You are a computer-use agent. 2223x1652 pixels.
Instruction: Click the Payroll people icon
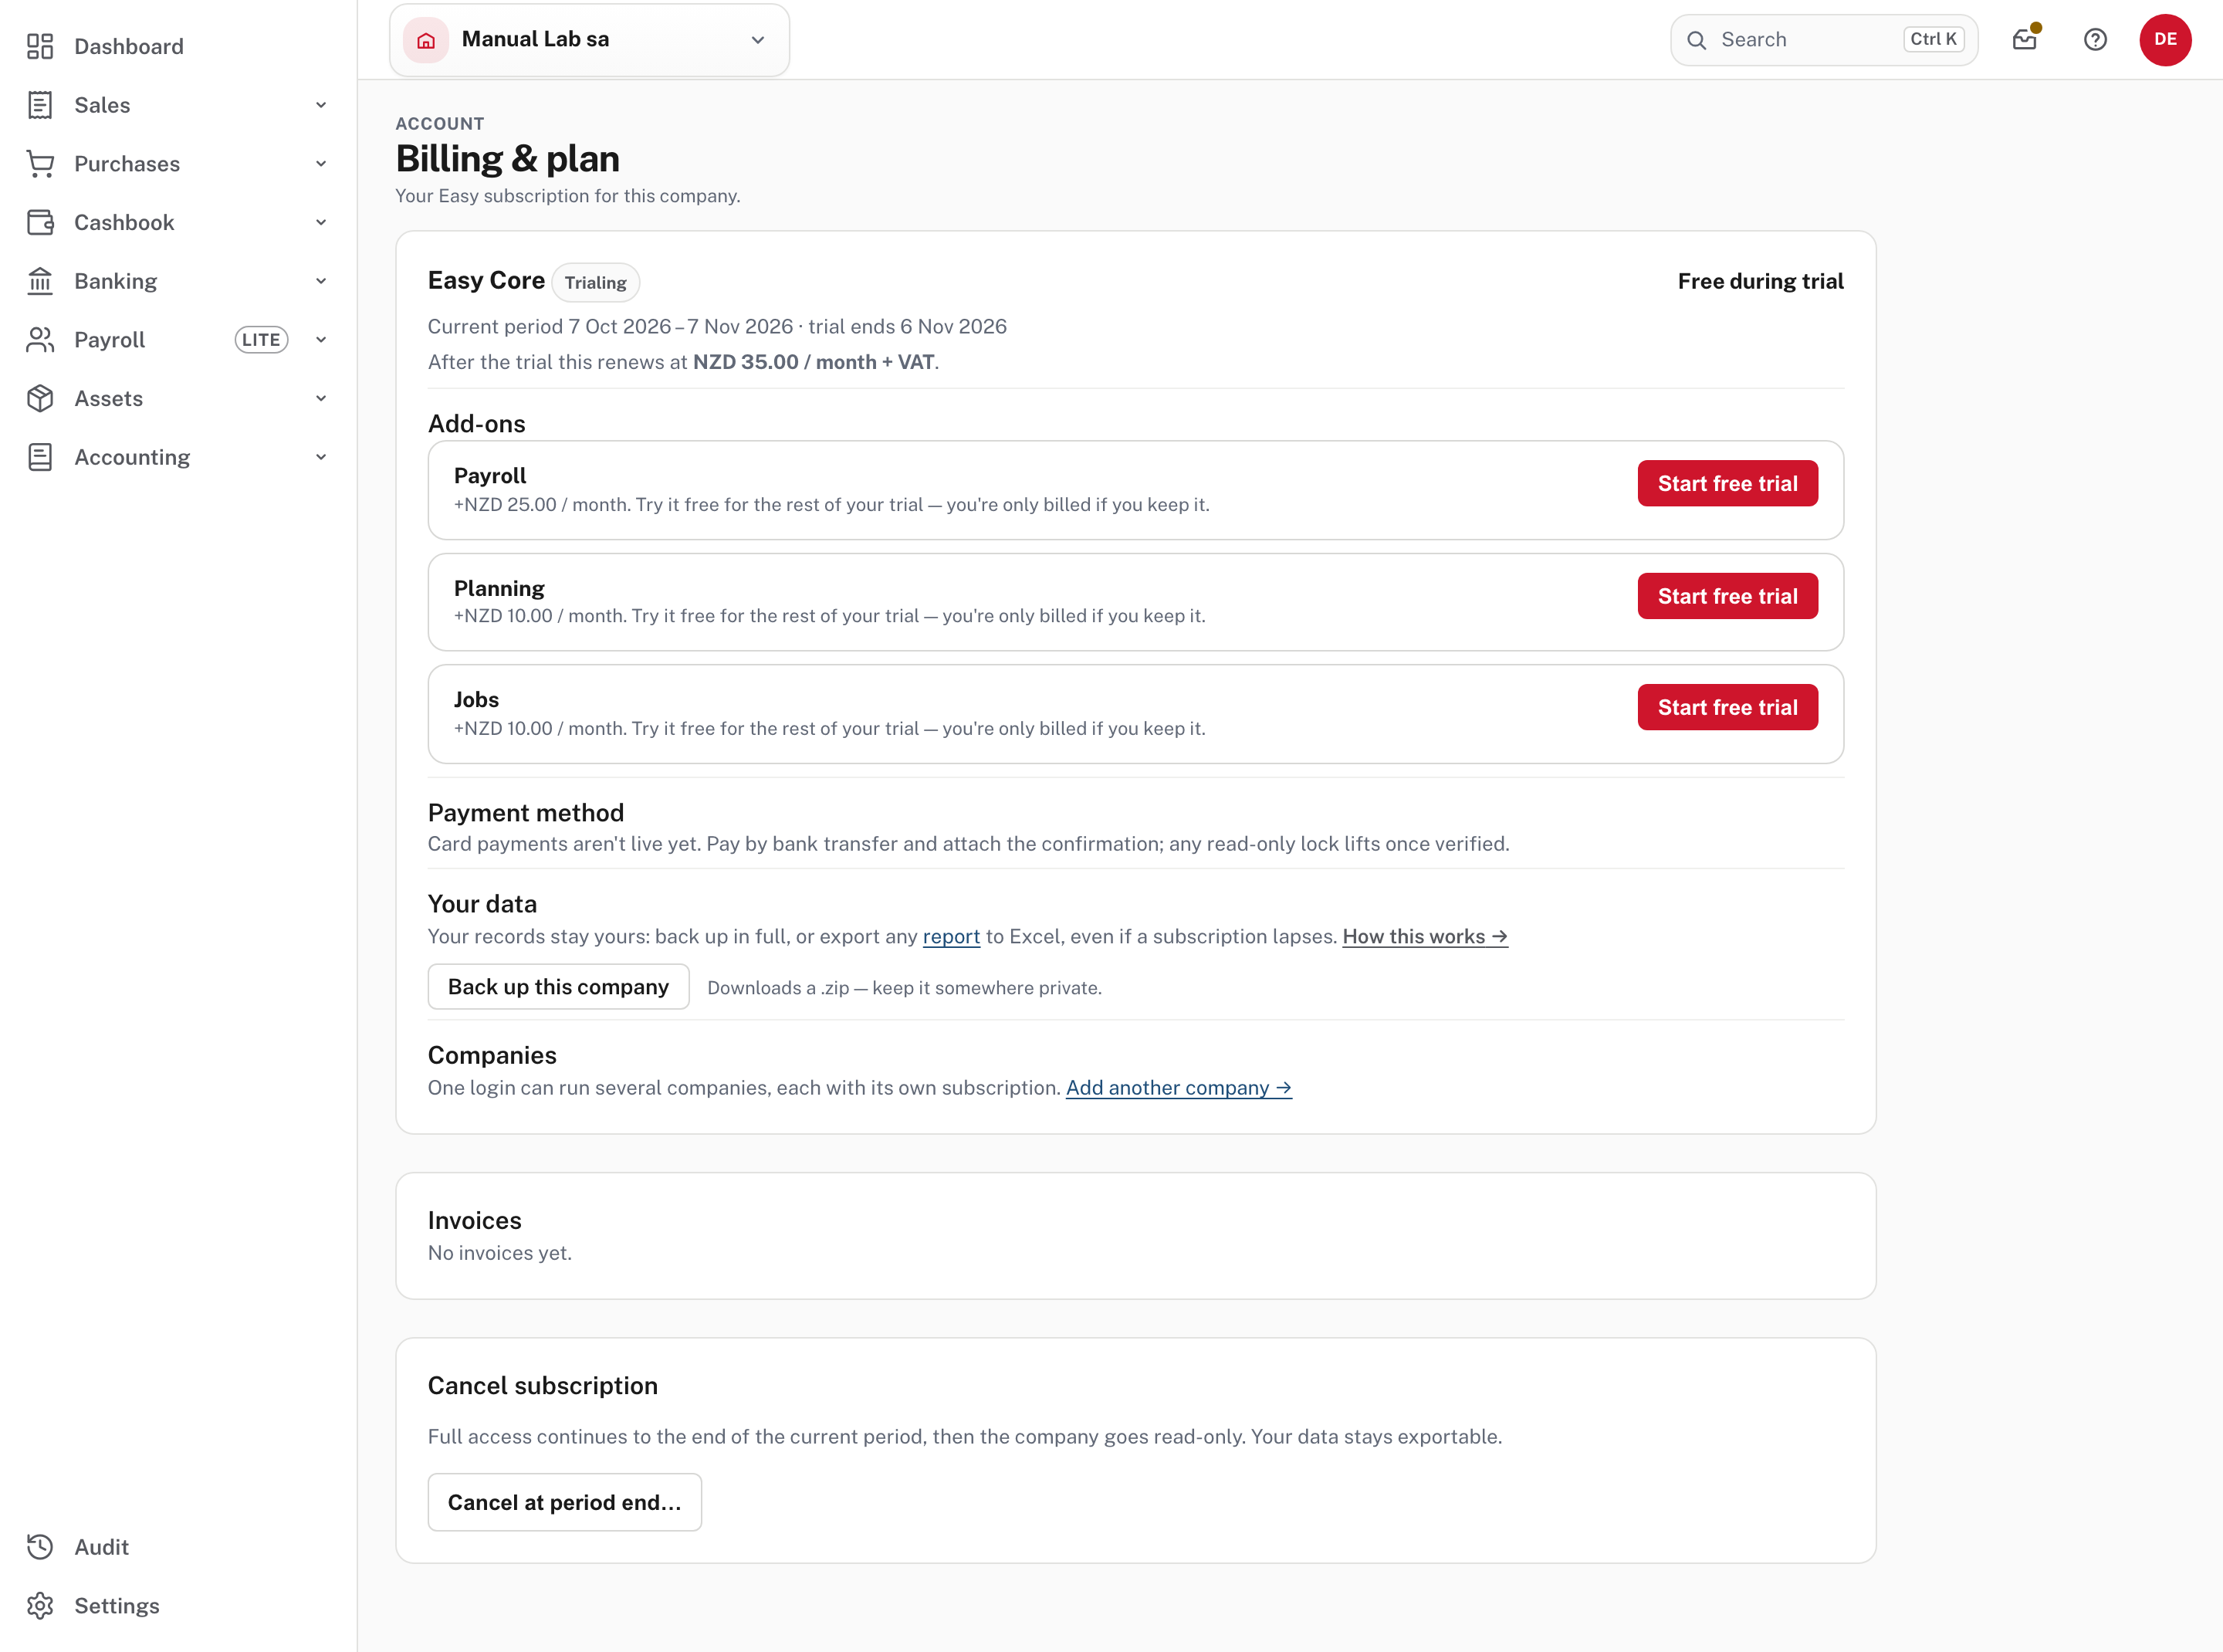coord(40,340)
